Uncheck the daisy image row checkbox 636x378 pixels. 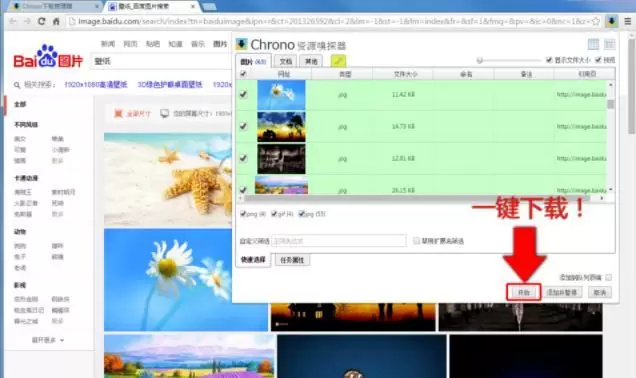point(243,94)
